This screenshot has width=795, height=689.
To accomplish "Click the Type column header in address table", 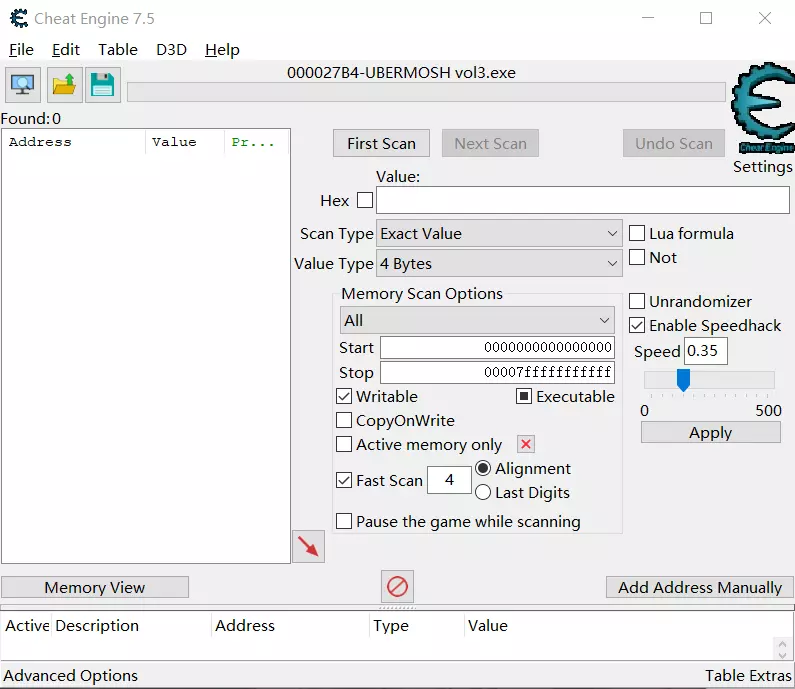I will coord(416,625).
